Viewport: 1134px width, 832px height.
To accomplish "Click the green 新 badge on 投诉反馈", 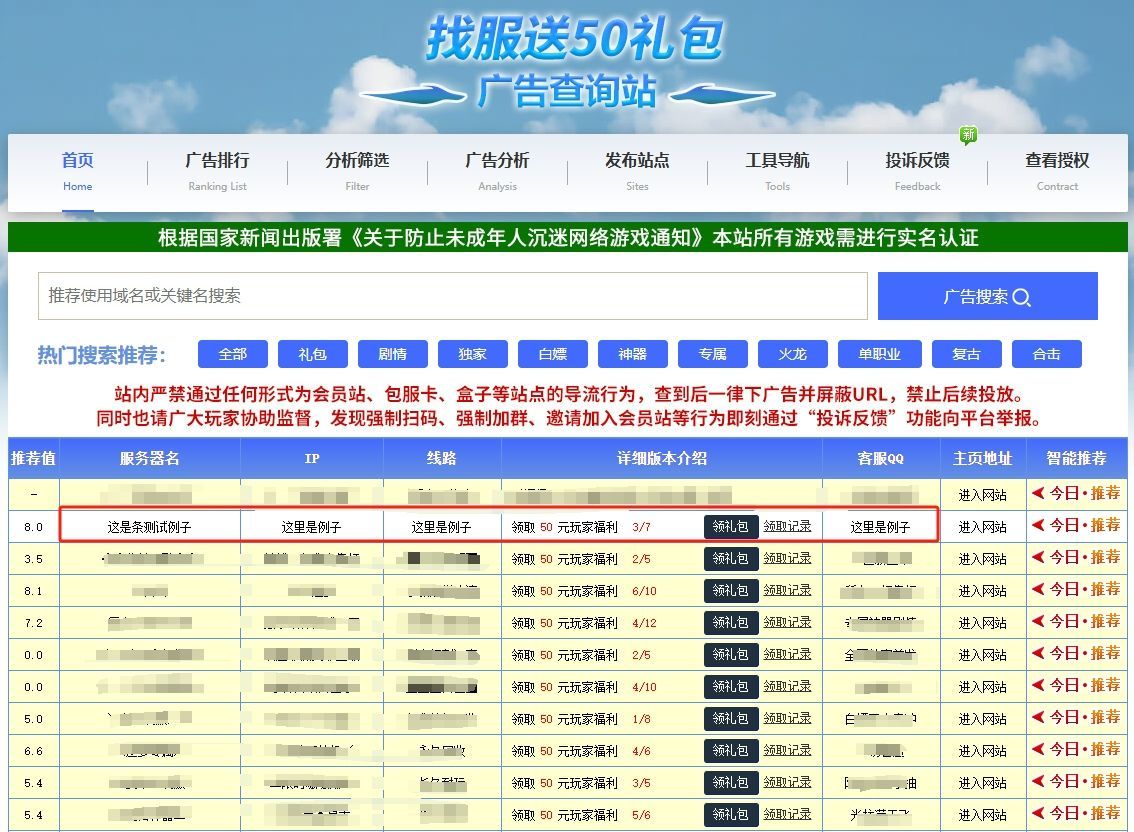I will [x=967, y=135].
